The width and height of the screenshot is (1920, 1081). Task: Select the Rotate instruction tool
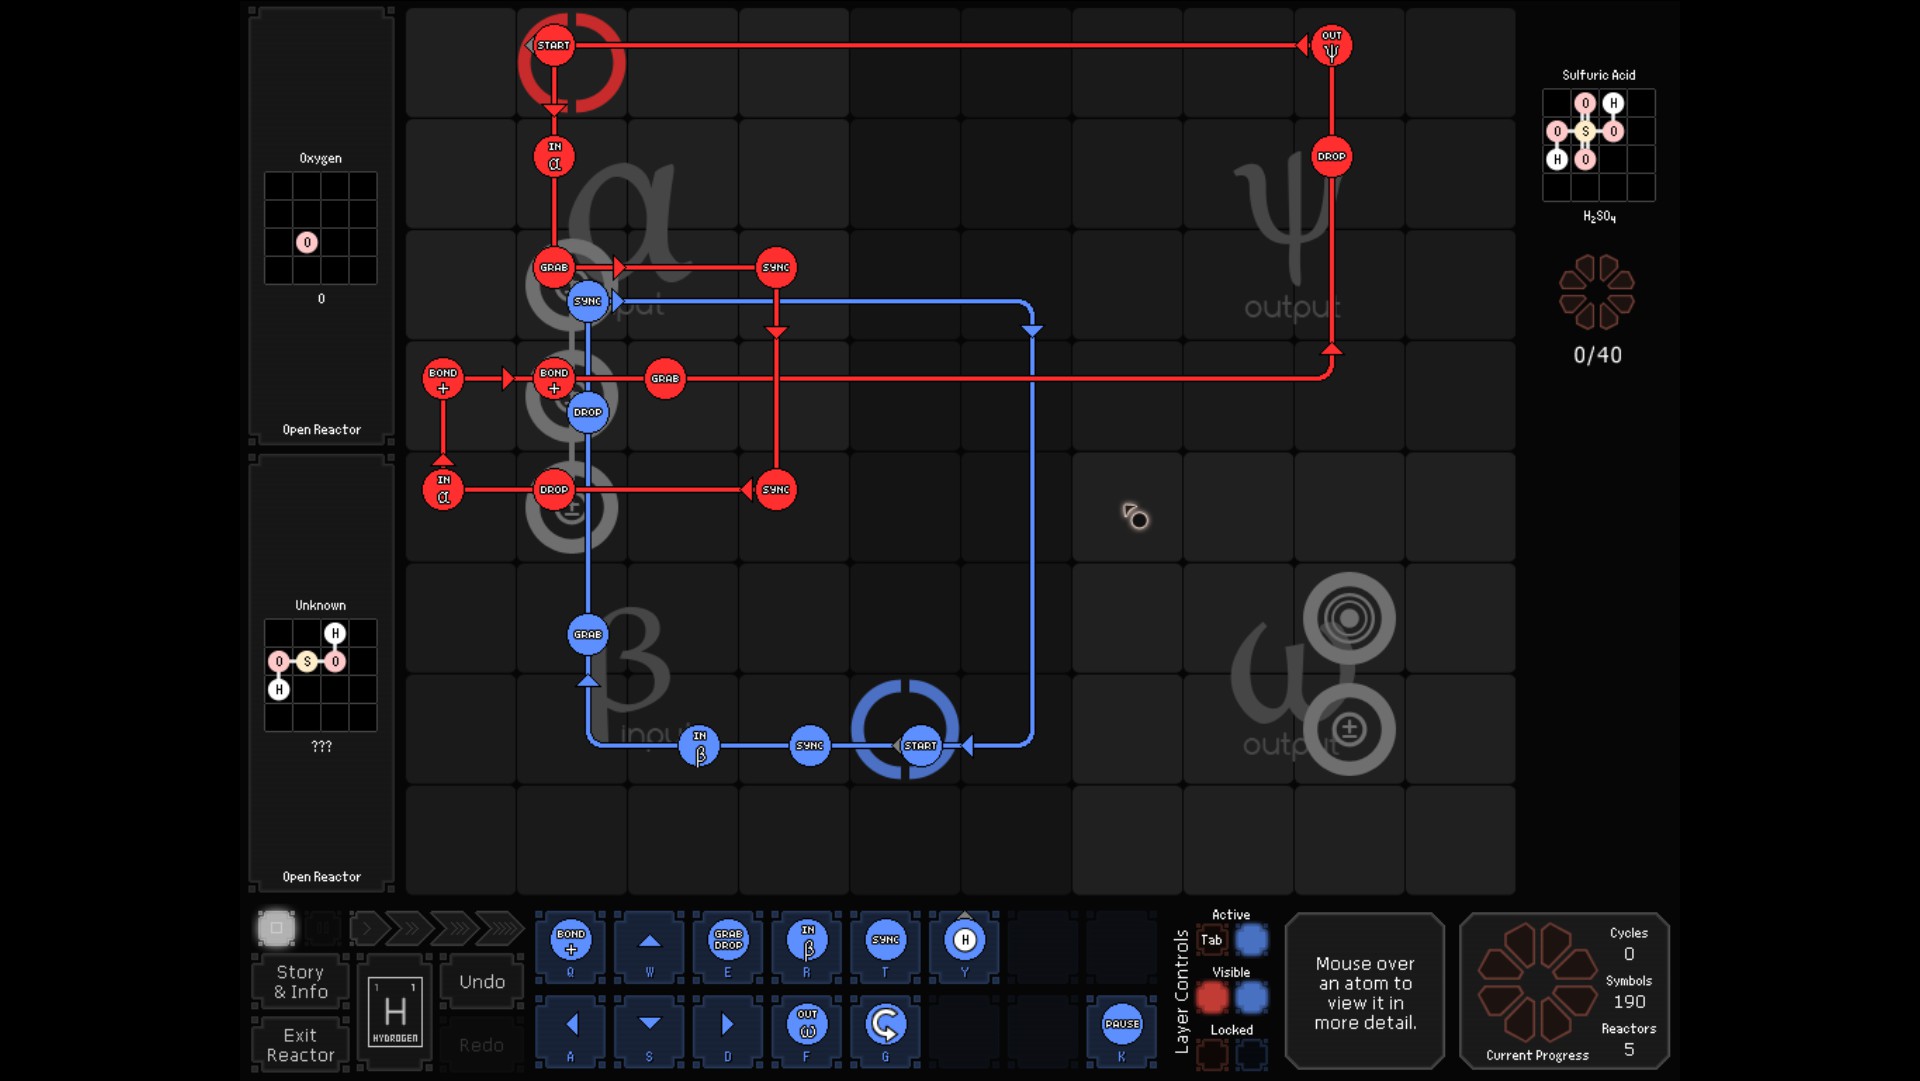coord(885,1025)
